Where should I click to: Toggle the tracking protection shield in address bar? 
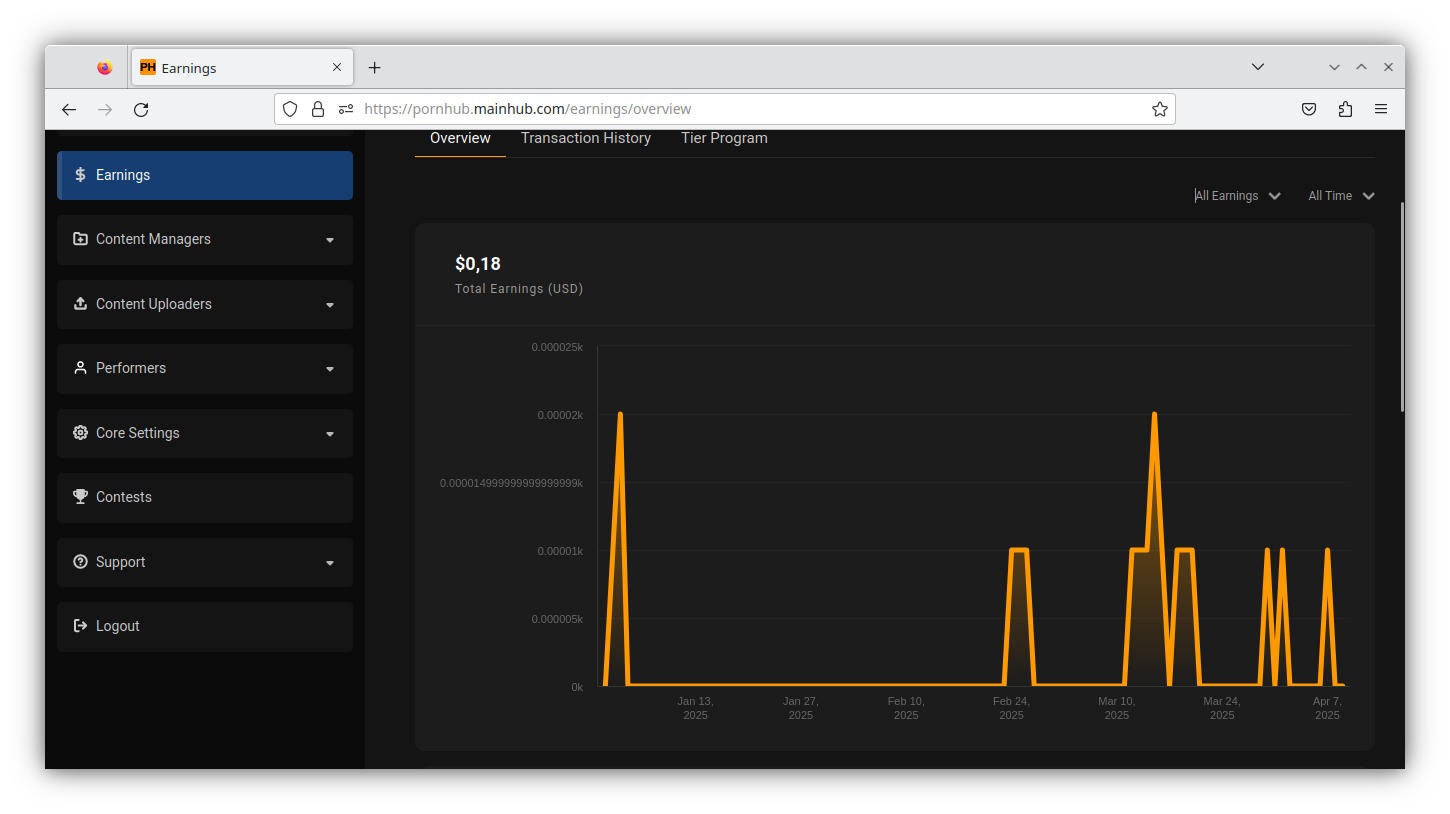pyautogui.click(x=289, y=108)
